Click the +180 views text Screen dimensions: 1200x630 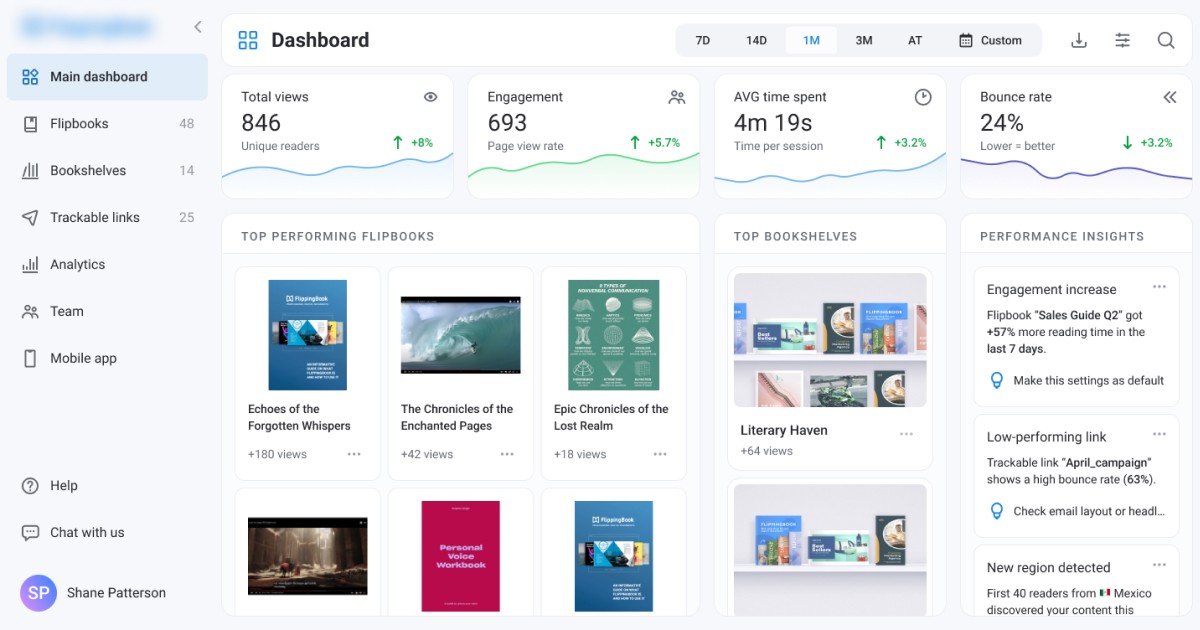(277, 454)
